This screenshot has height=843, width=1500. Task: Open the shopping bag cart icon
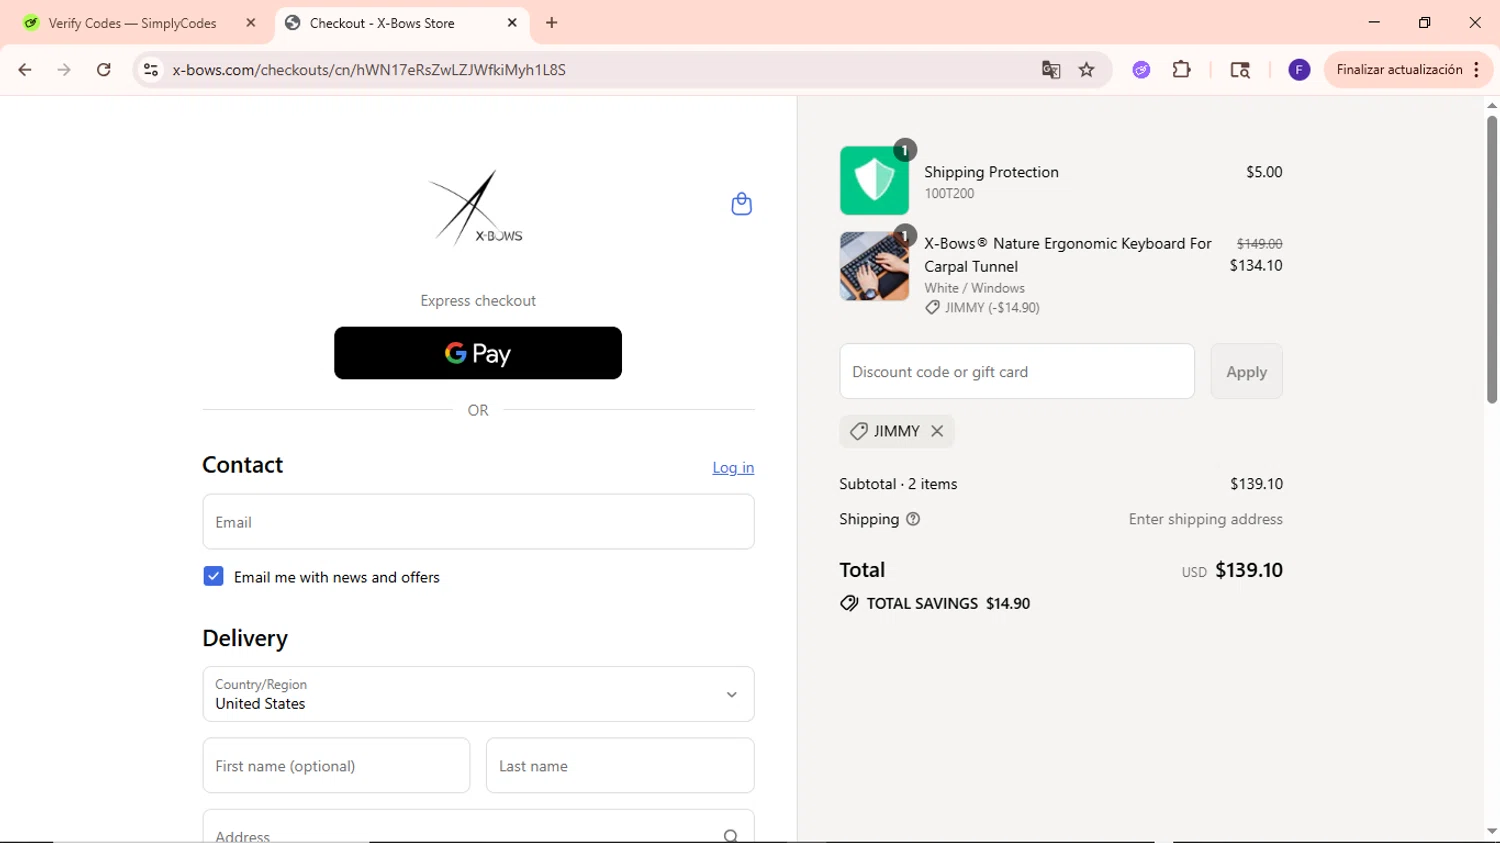[x=741, y=204]
